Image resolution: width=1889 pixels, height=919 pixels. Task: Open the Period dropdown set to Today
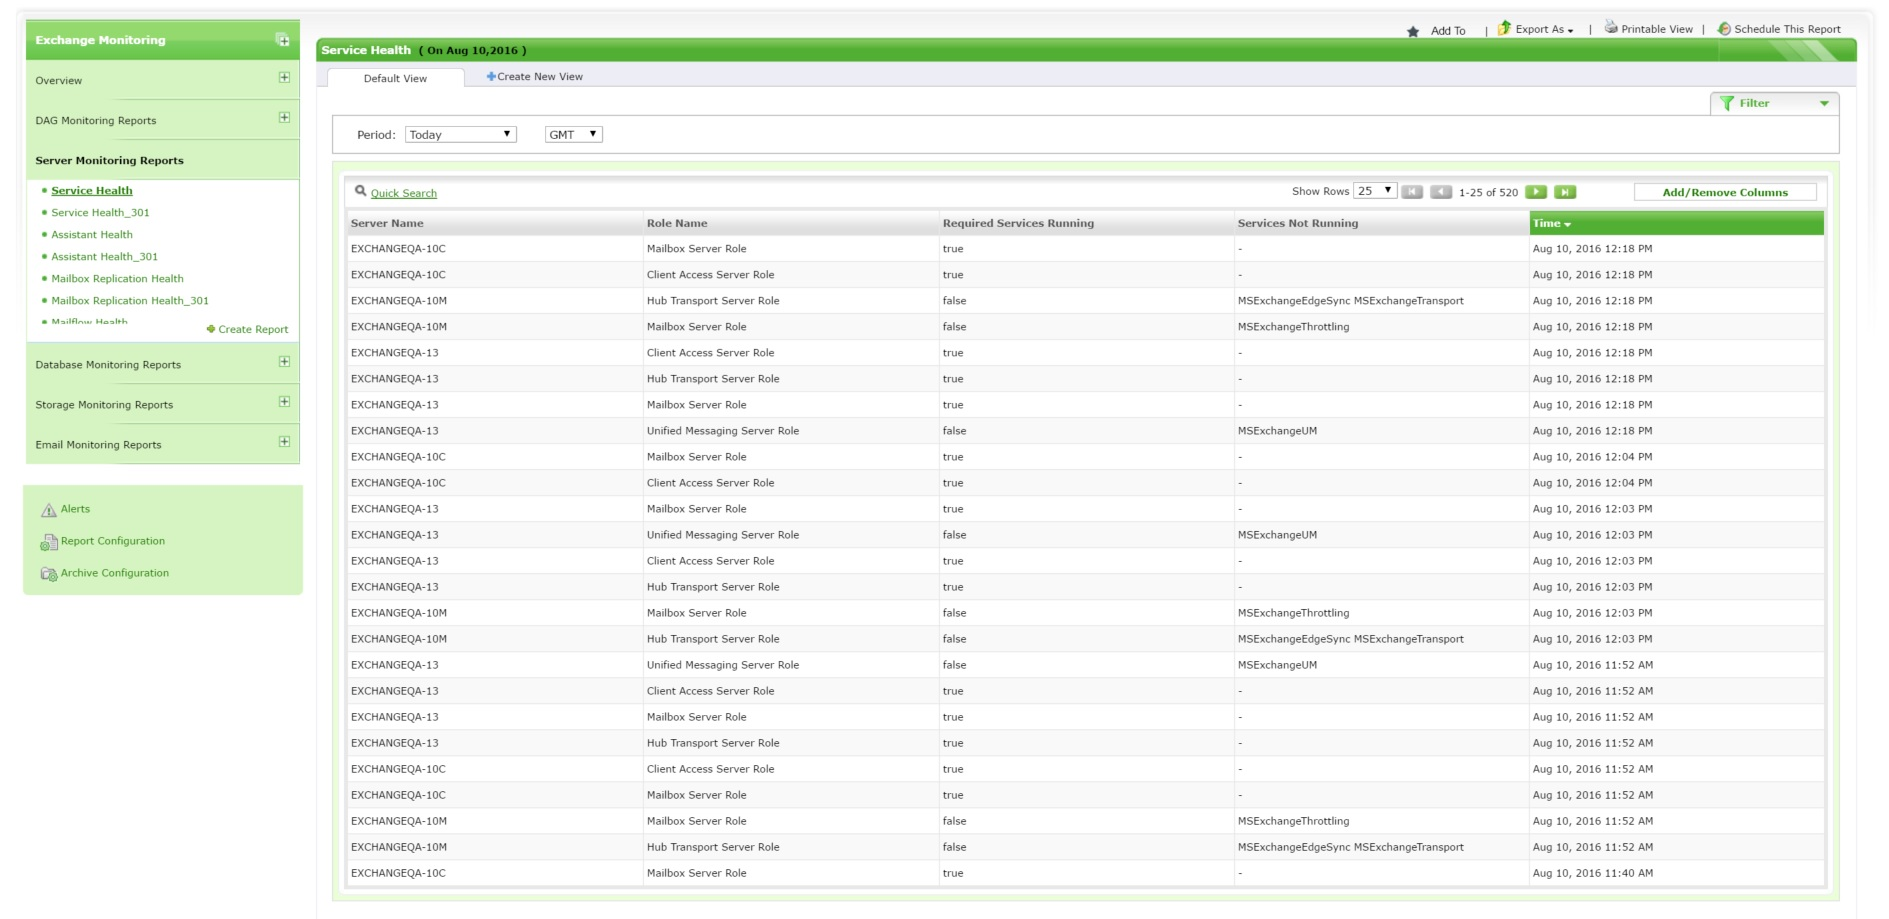[460, 134]
